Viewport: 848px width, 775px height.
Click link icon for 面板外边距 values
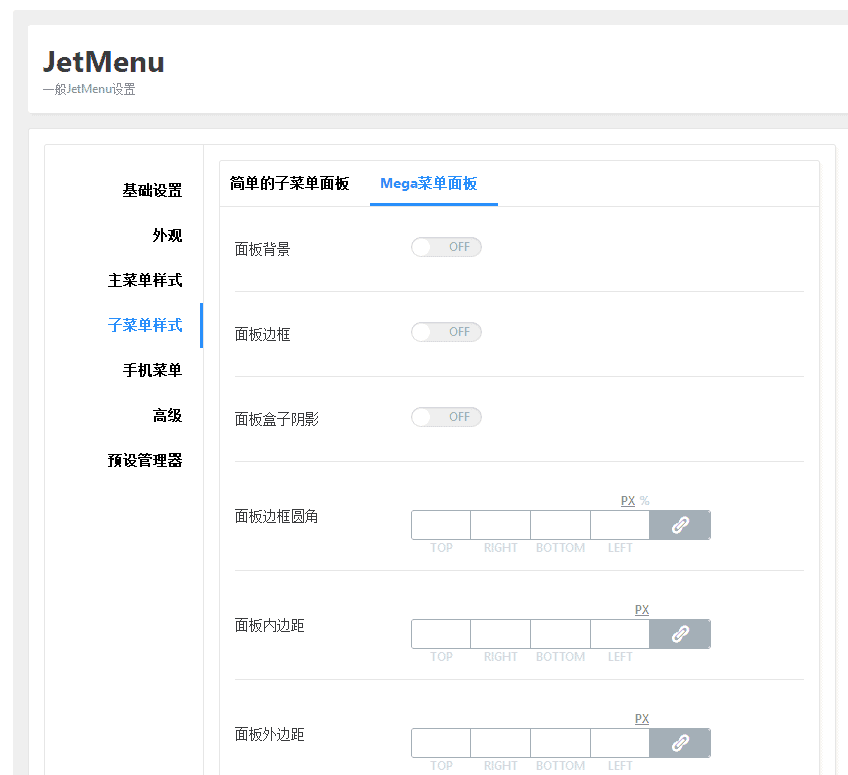[x=680, y=743]
